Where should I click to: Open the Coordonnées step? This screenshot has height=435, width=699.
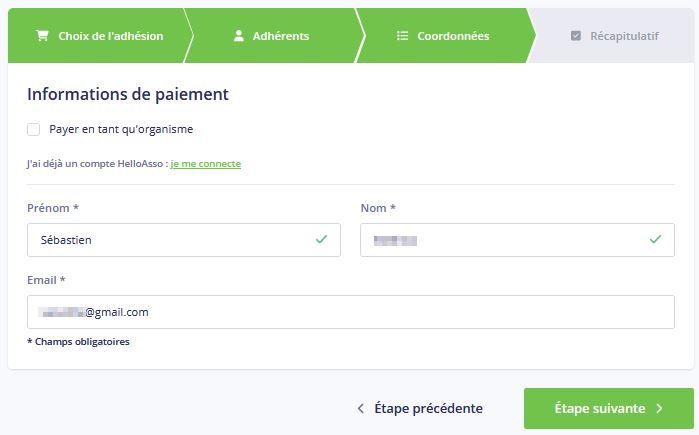[x=443, y=36]
